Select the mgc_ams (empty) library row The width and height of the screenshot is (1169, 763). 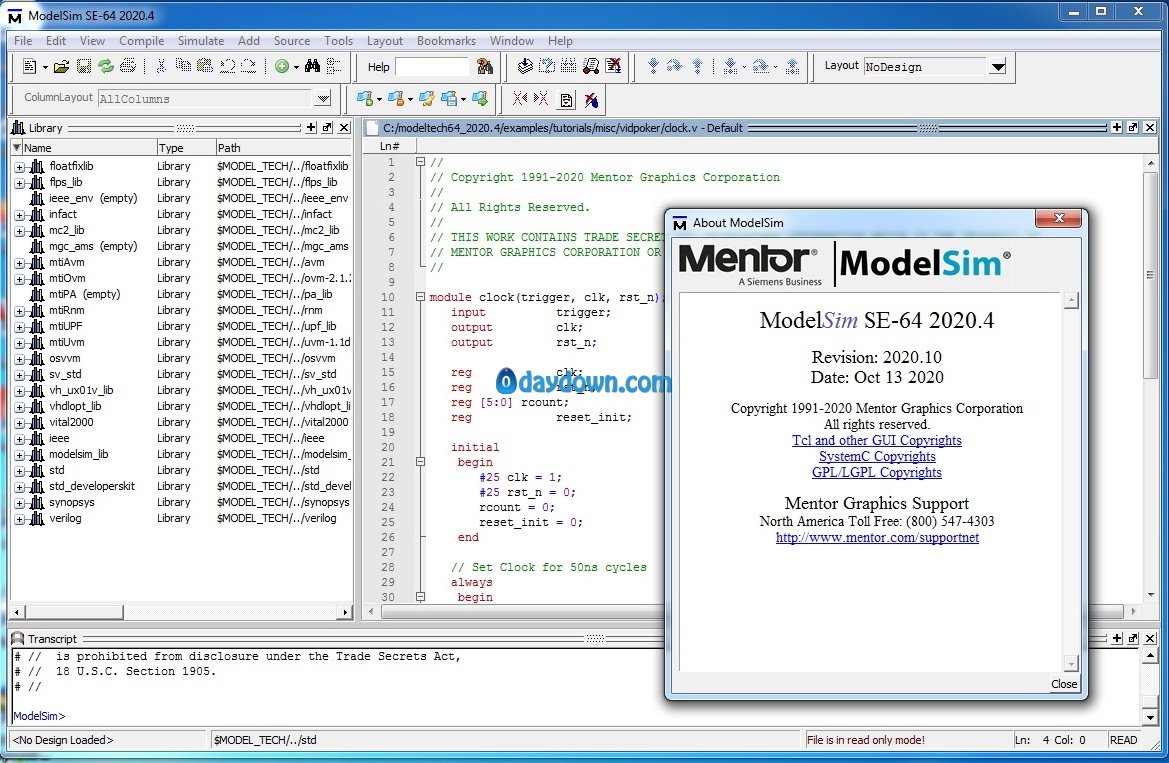point(181,246)
